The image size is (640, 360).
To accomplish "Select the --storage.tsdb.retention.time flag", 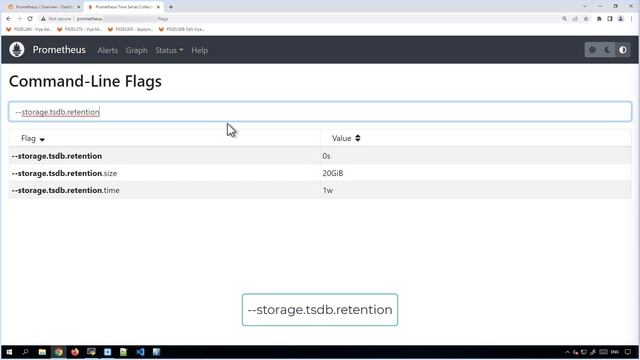I will [65, 190].
